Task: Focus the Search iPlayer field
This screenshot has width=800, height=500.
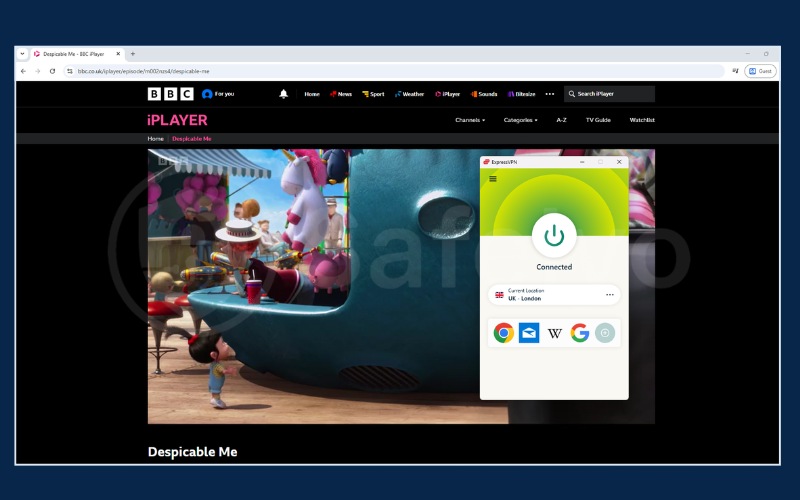Action: [x=609, y=94]
